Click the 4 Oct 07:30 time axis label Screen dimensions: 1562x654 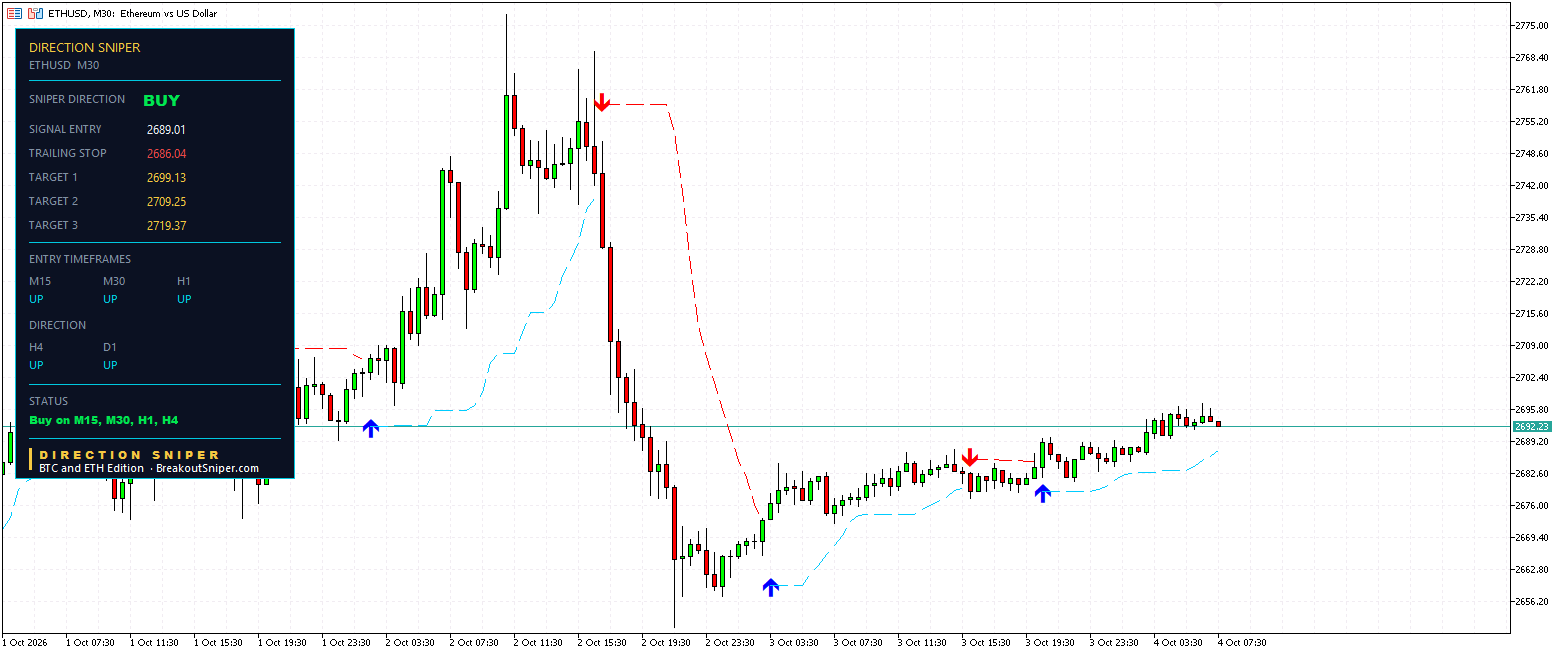coord(1243,643)
